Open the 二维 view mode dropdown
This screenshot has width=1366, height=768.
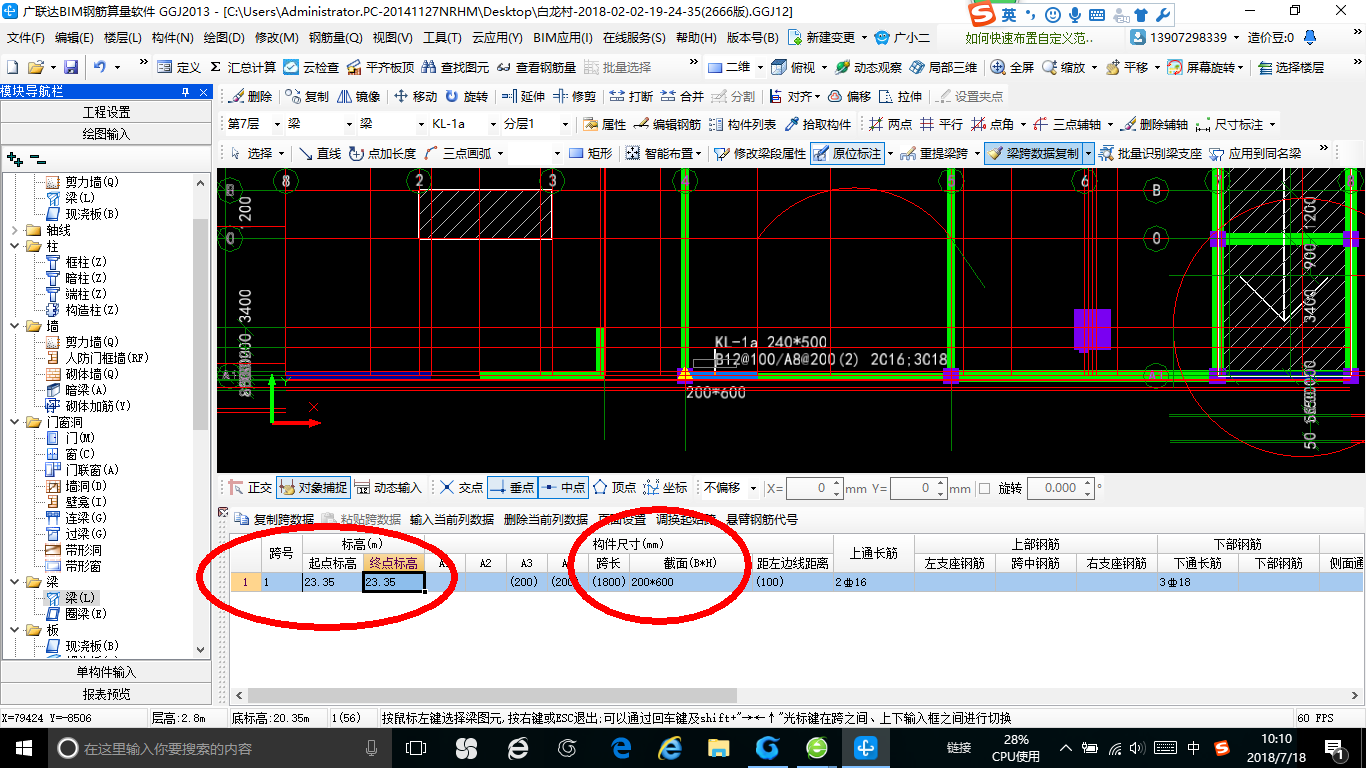(x=759, y=67)
